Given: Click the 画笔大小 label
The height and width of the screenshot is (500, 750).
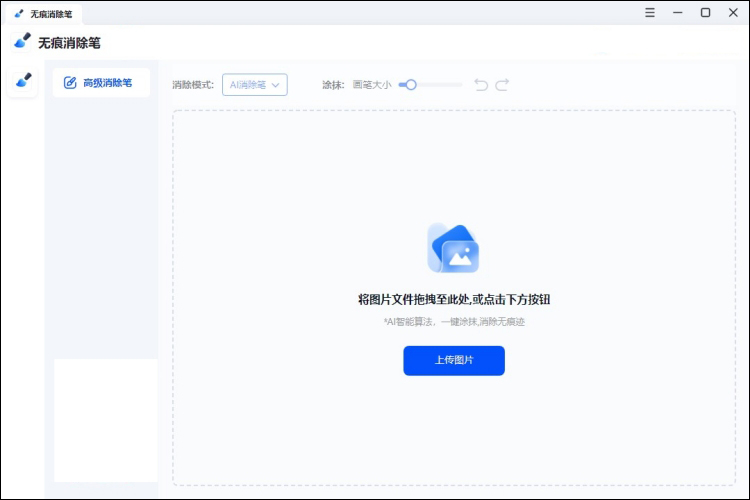Looking at the screenshot, I should tap(372, 85).
